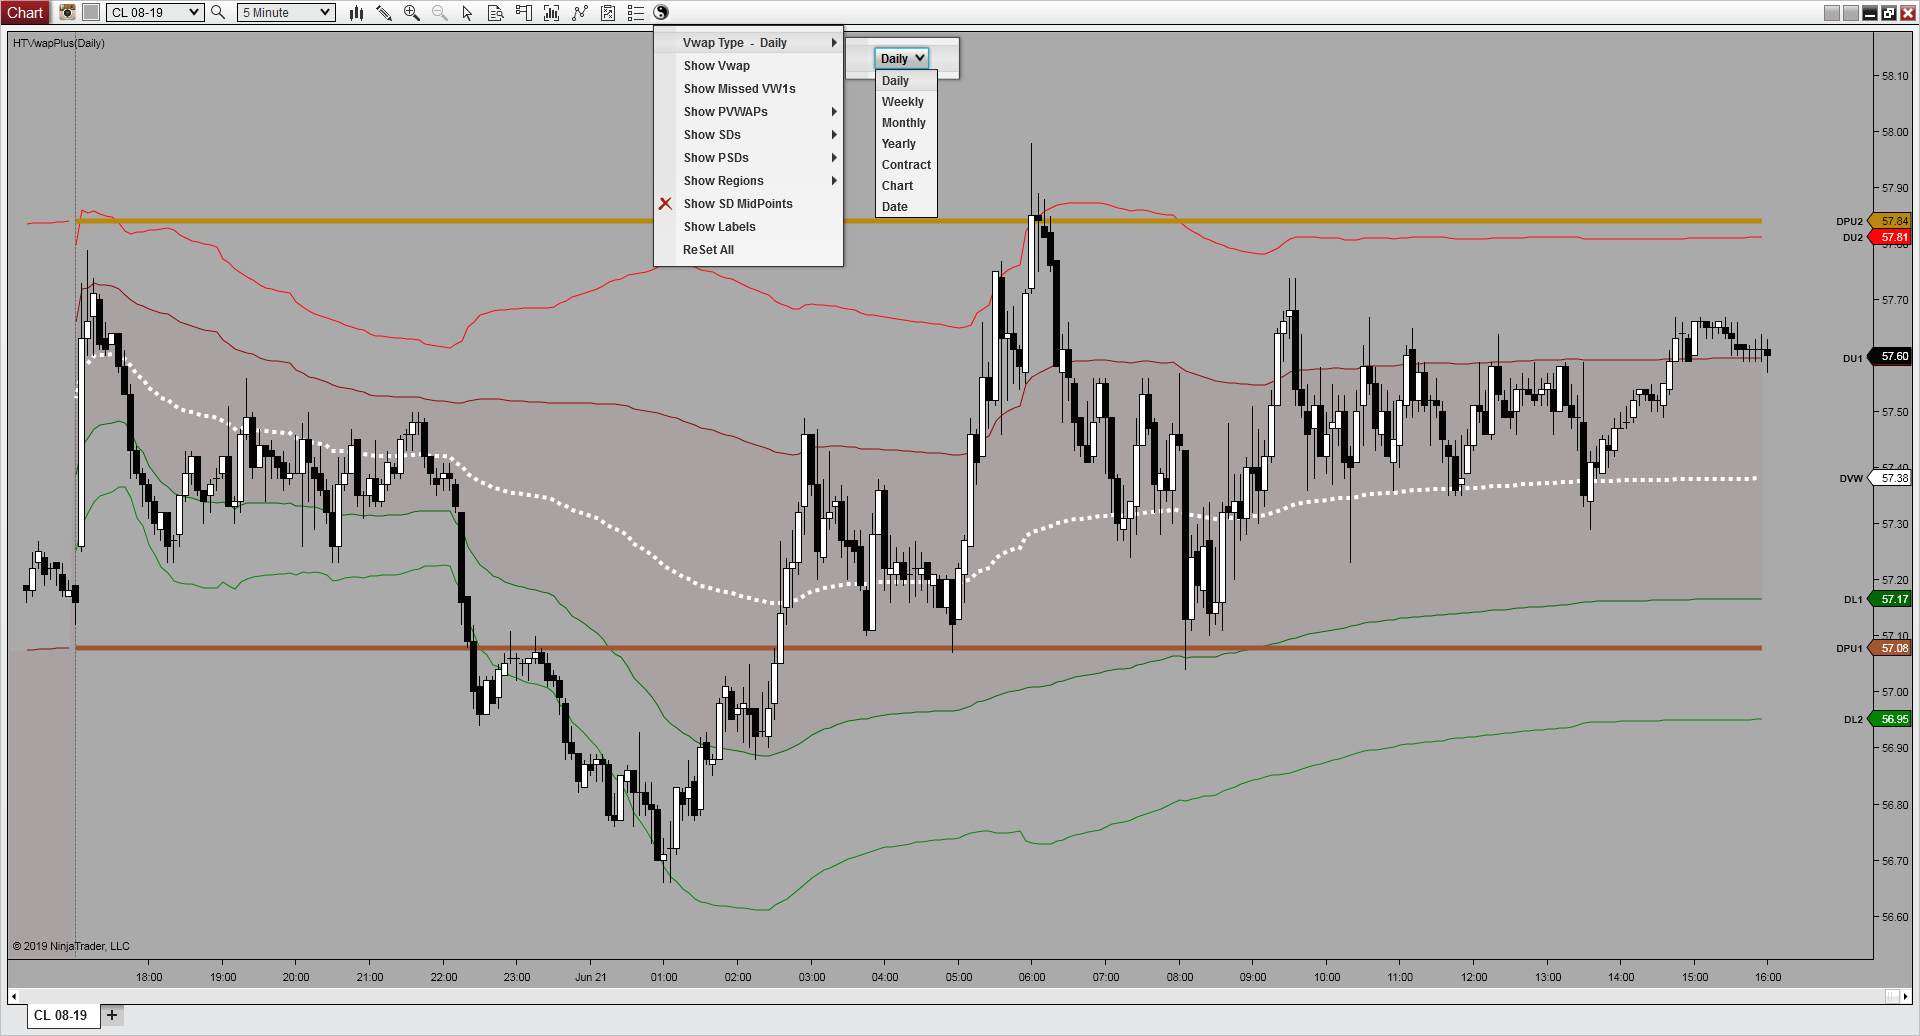Click first gray link square at top right
1920x1036 pixels.
1832,13
